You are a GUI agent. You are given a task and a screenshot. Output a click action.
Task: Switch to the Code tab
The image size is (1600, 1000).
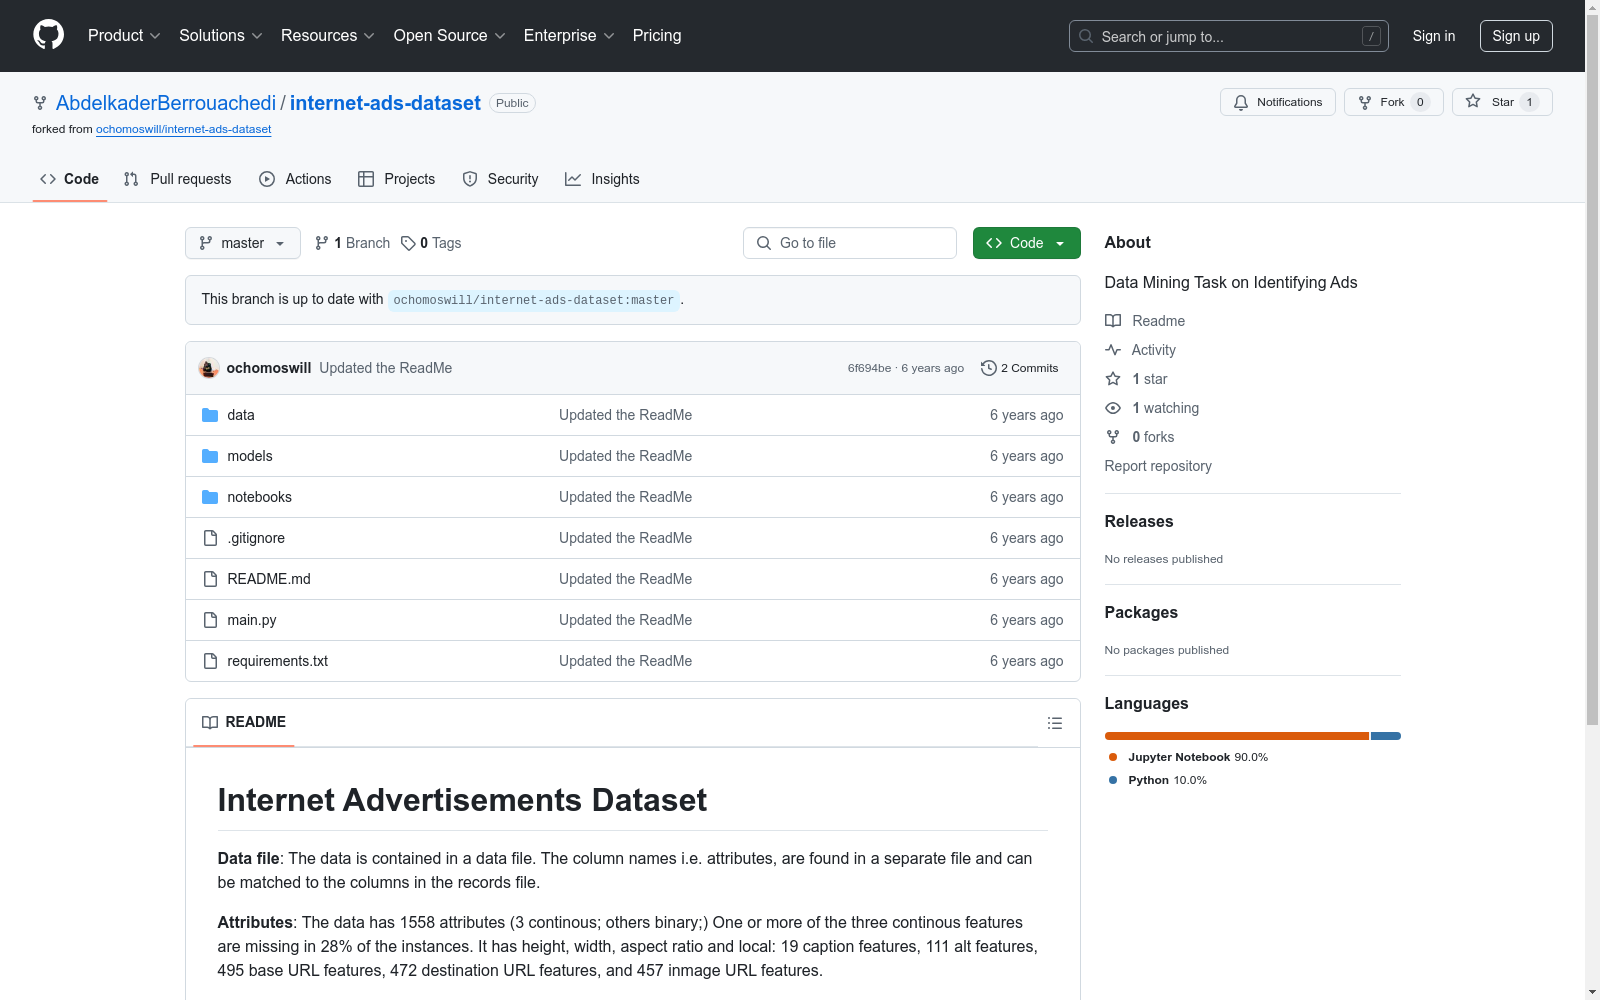70,179
